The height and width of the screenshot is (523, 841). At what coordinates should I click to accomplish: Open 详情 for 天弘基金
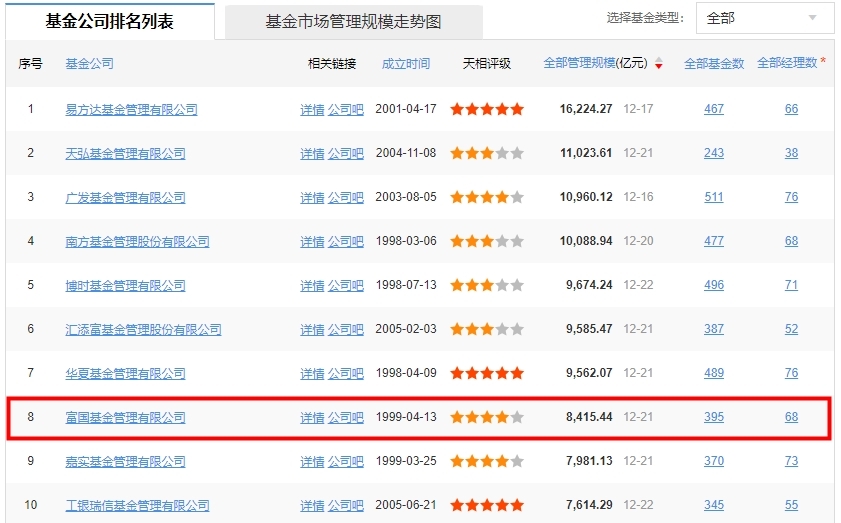[312, 153]
